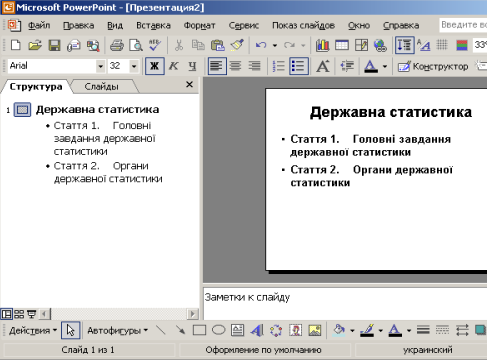Close the outline pane with X
This screenshot has width=487, height=360.
(189, 85)
